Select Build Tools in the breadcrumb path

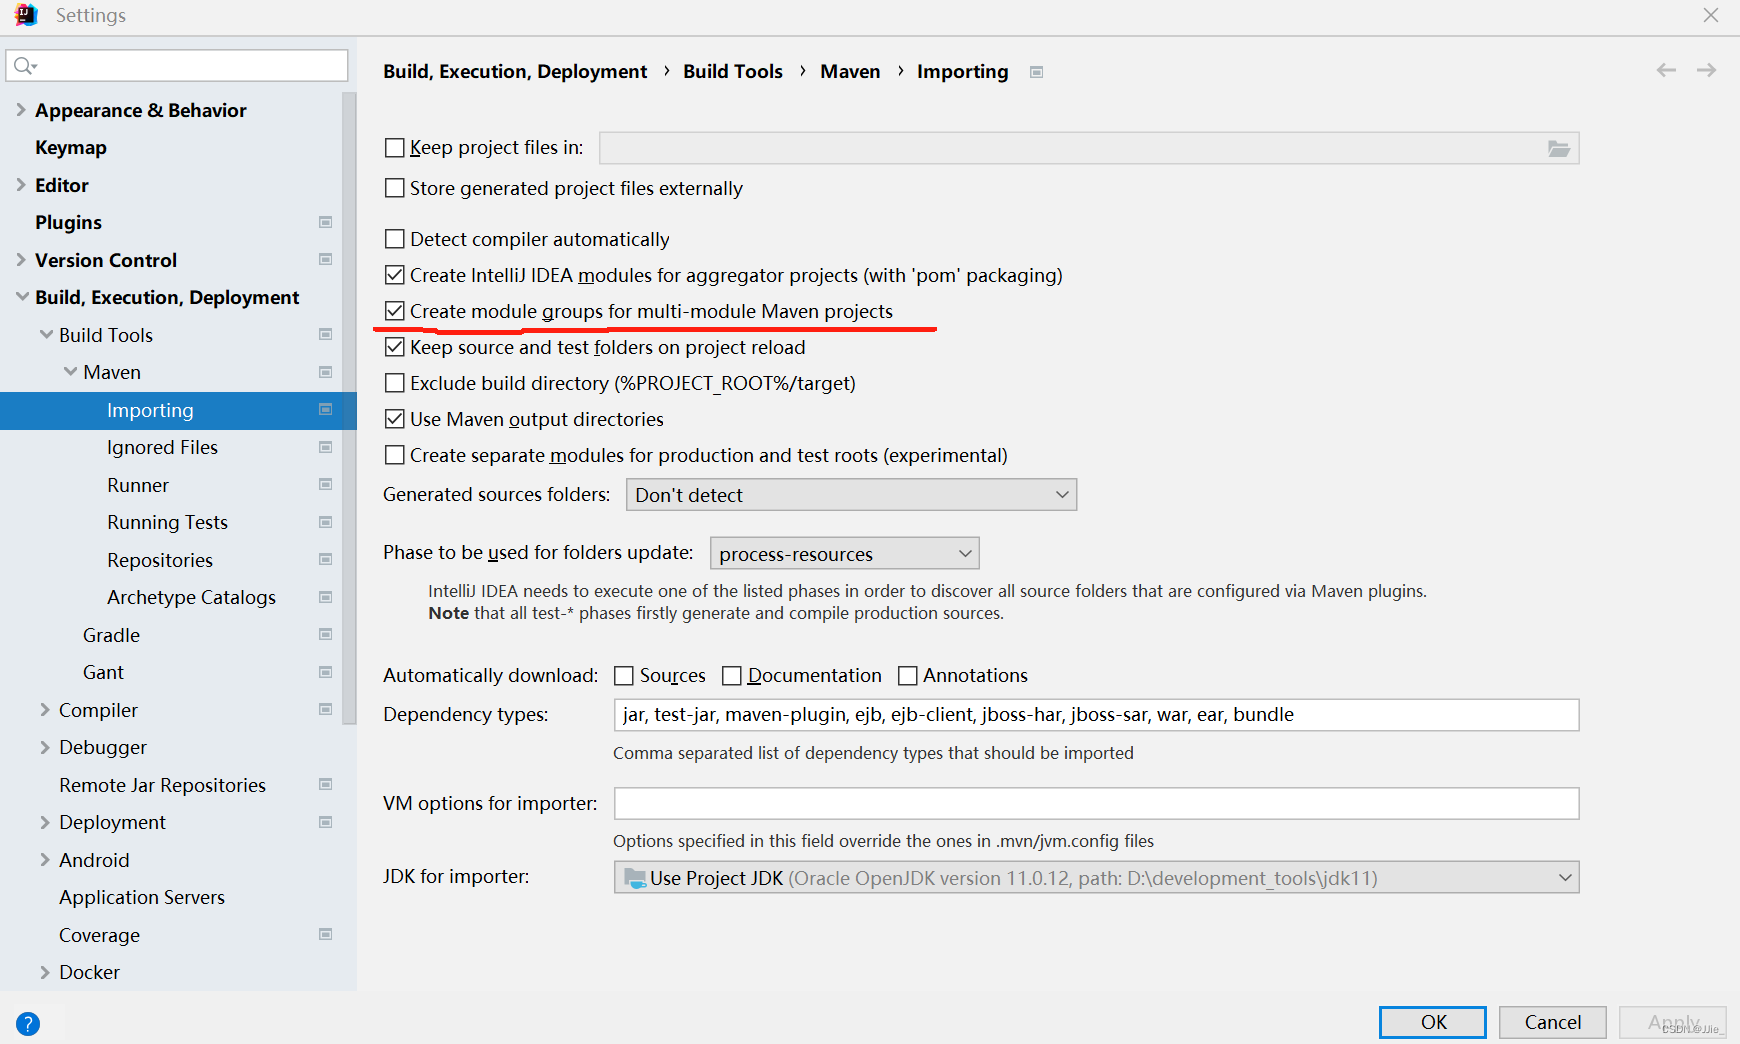click(733, 71)
